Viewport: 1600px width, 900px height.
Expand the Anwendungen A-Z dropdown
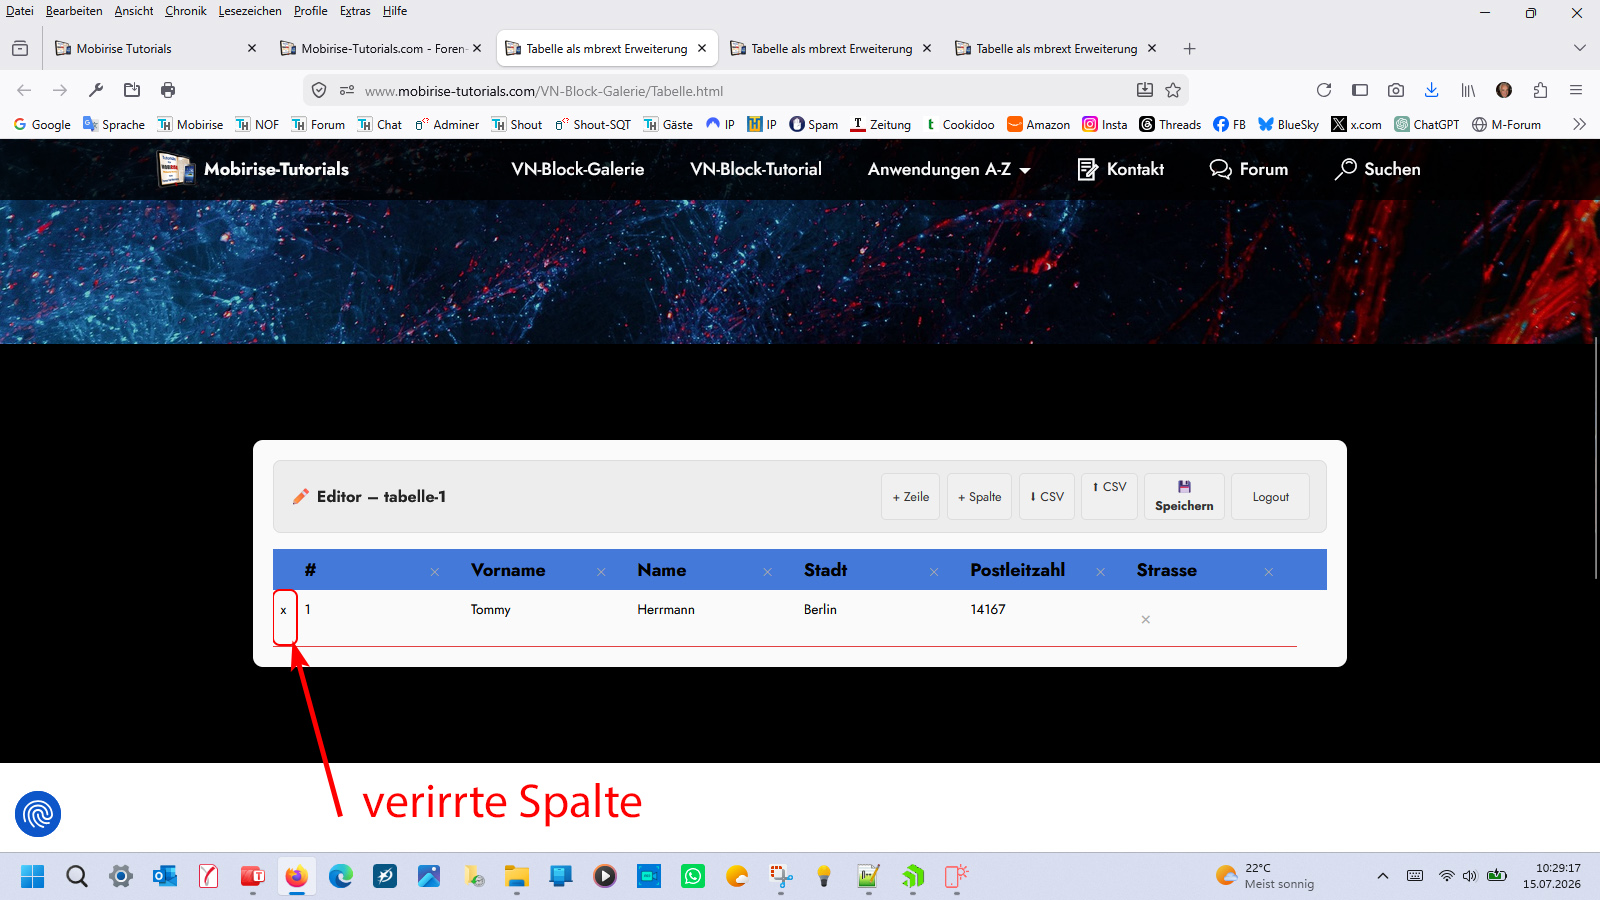click(949, 169)
